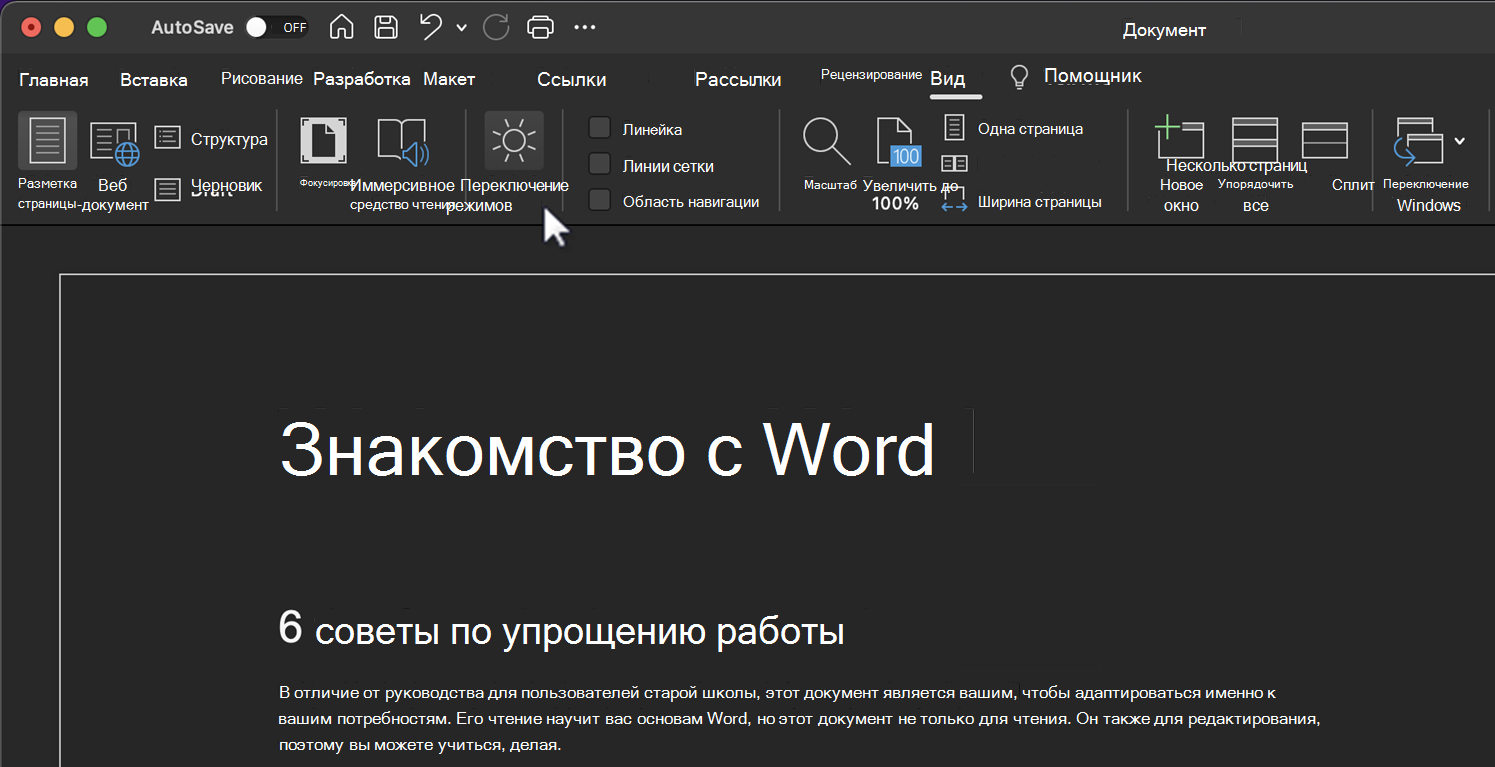Viewport: 1495px width, 767px height.
Task: Undo the last action with the arrow icon
Action: (431, 27)
